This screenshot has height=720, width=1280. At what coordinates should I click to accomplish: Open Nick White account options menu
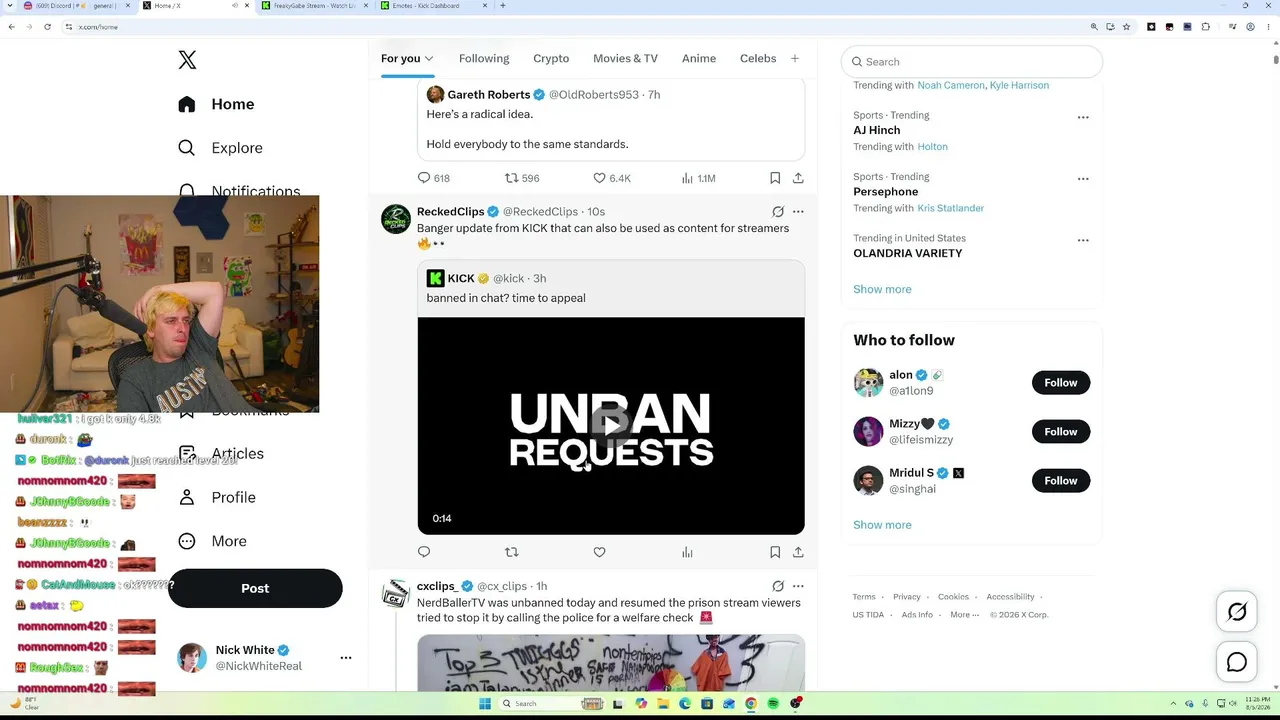[346, 658]
